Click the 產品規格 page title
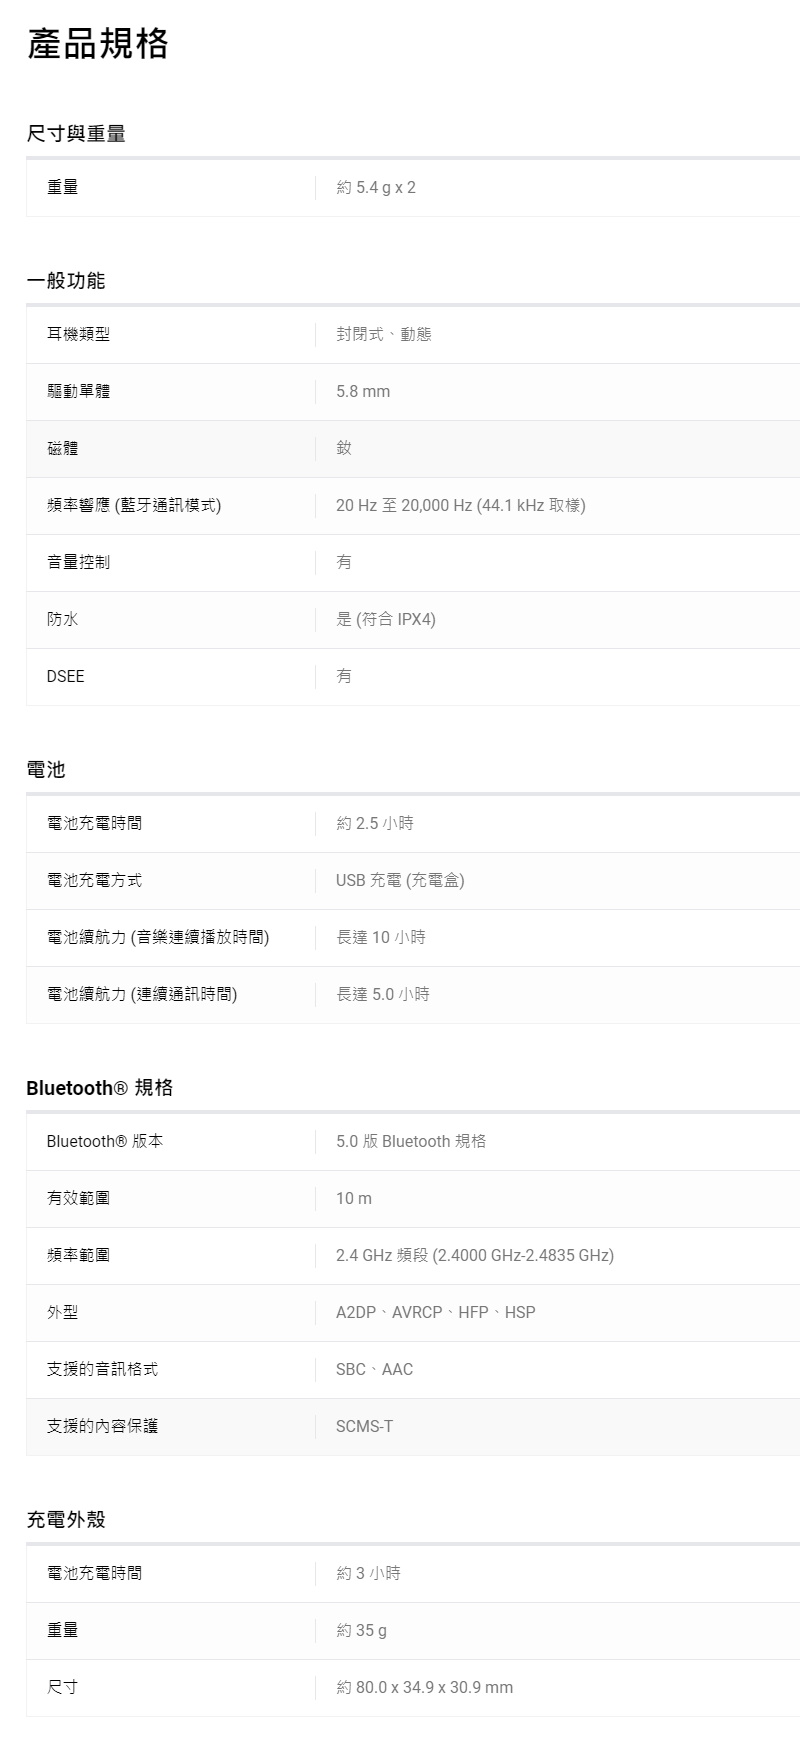800x1740 pixels. click(x=98, y=44)
